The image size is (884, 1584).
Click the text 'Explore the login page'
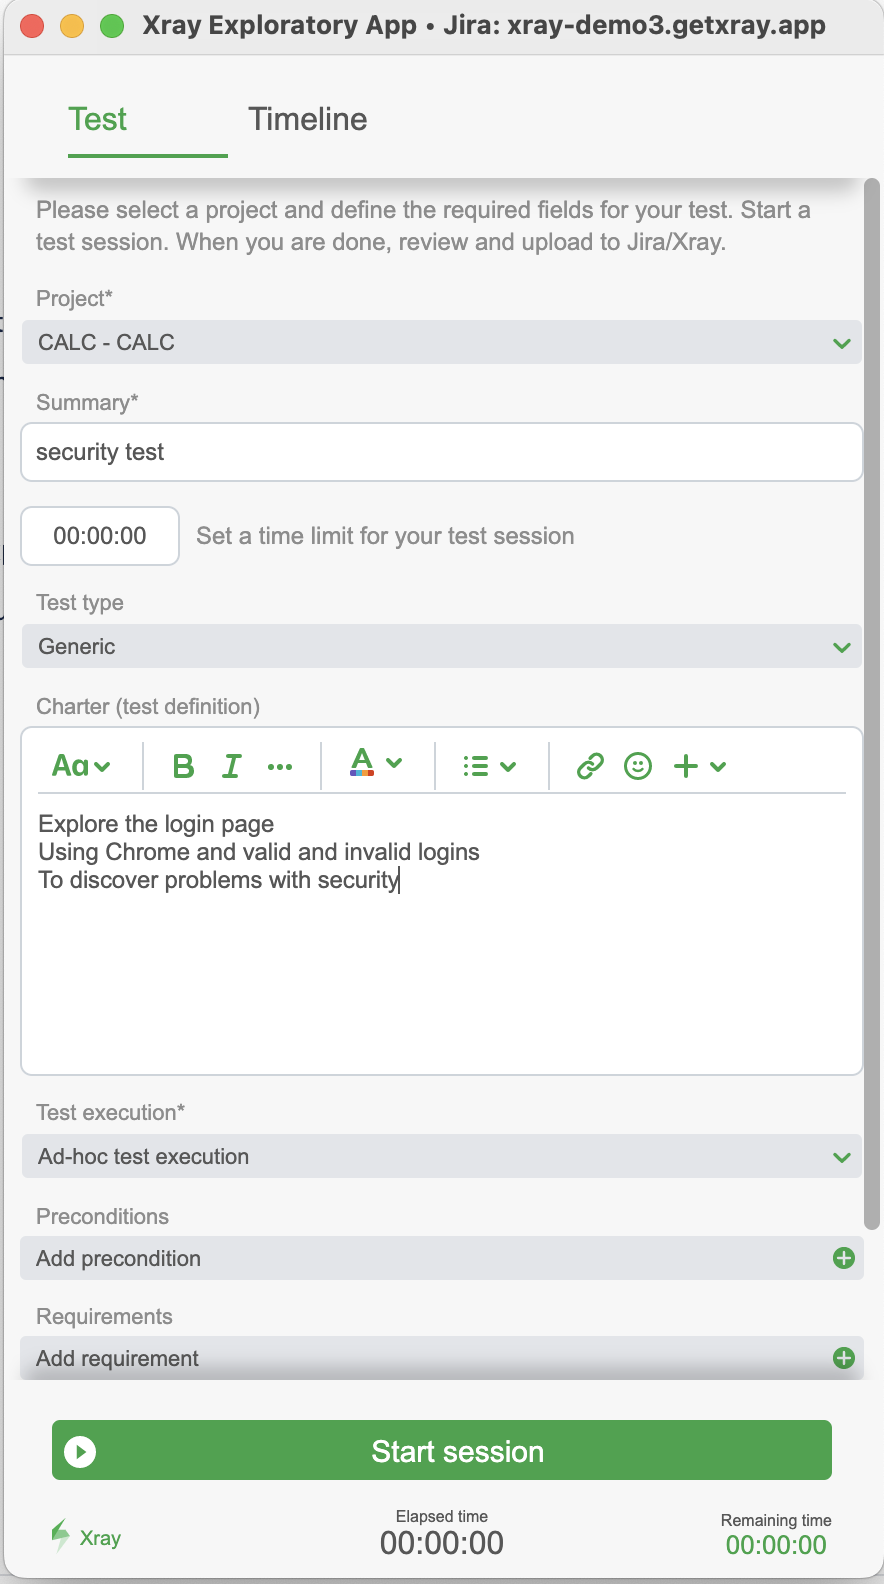click(156, 824)
